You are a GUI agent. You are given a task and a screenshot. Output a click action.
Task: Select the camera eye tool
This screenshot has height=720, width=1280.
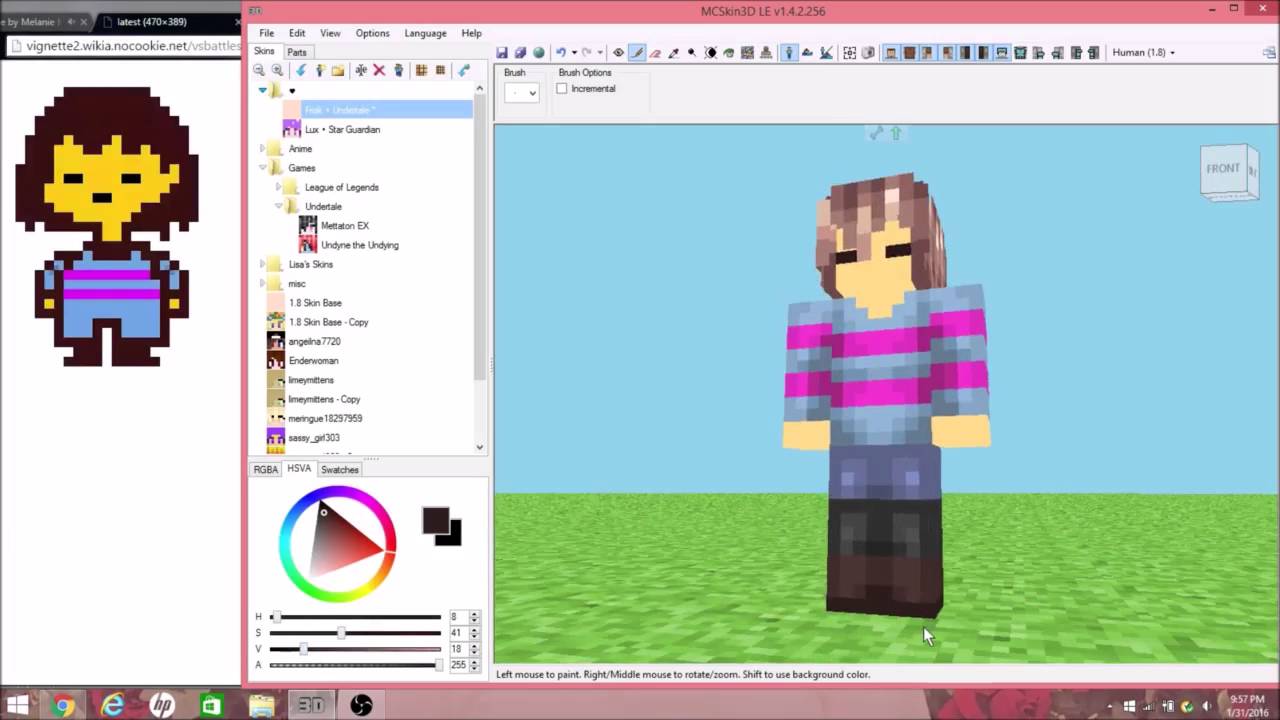point(618,52)
